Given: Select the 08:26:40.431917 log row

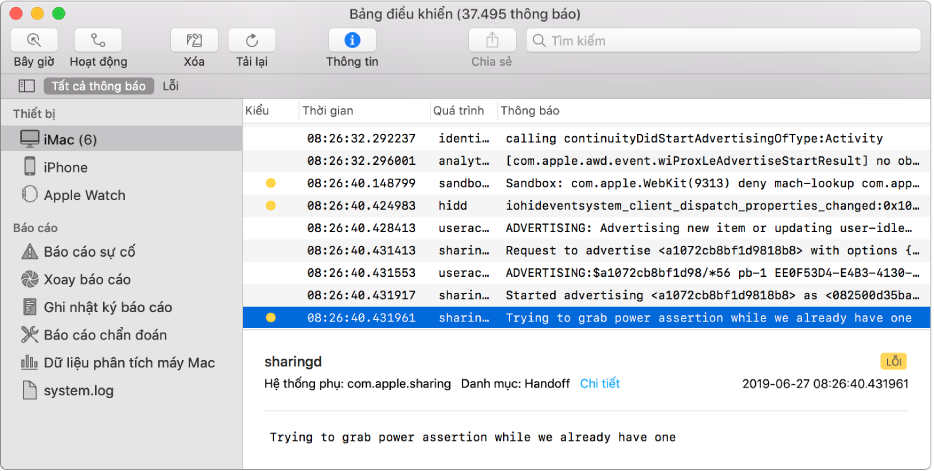Looking at the screenshot, I should 586,295.
